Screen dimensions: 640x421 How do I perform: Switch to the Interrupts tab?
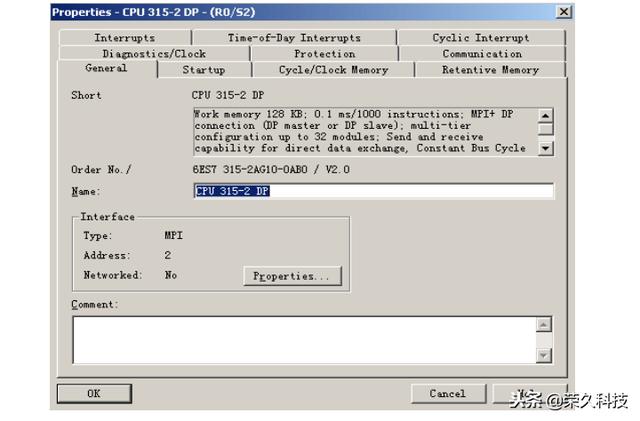[x=125, y=38]
